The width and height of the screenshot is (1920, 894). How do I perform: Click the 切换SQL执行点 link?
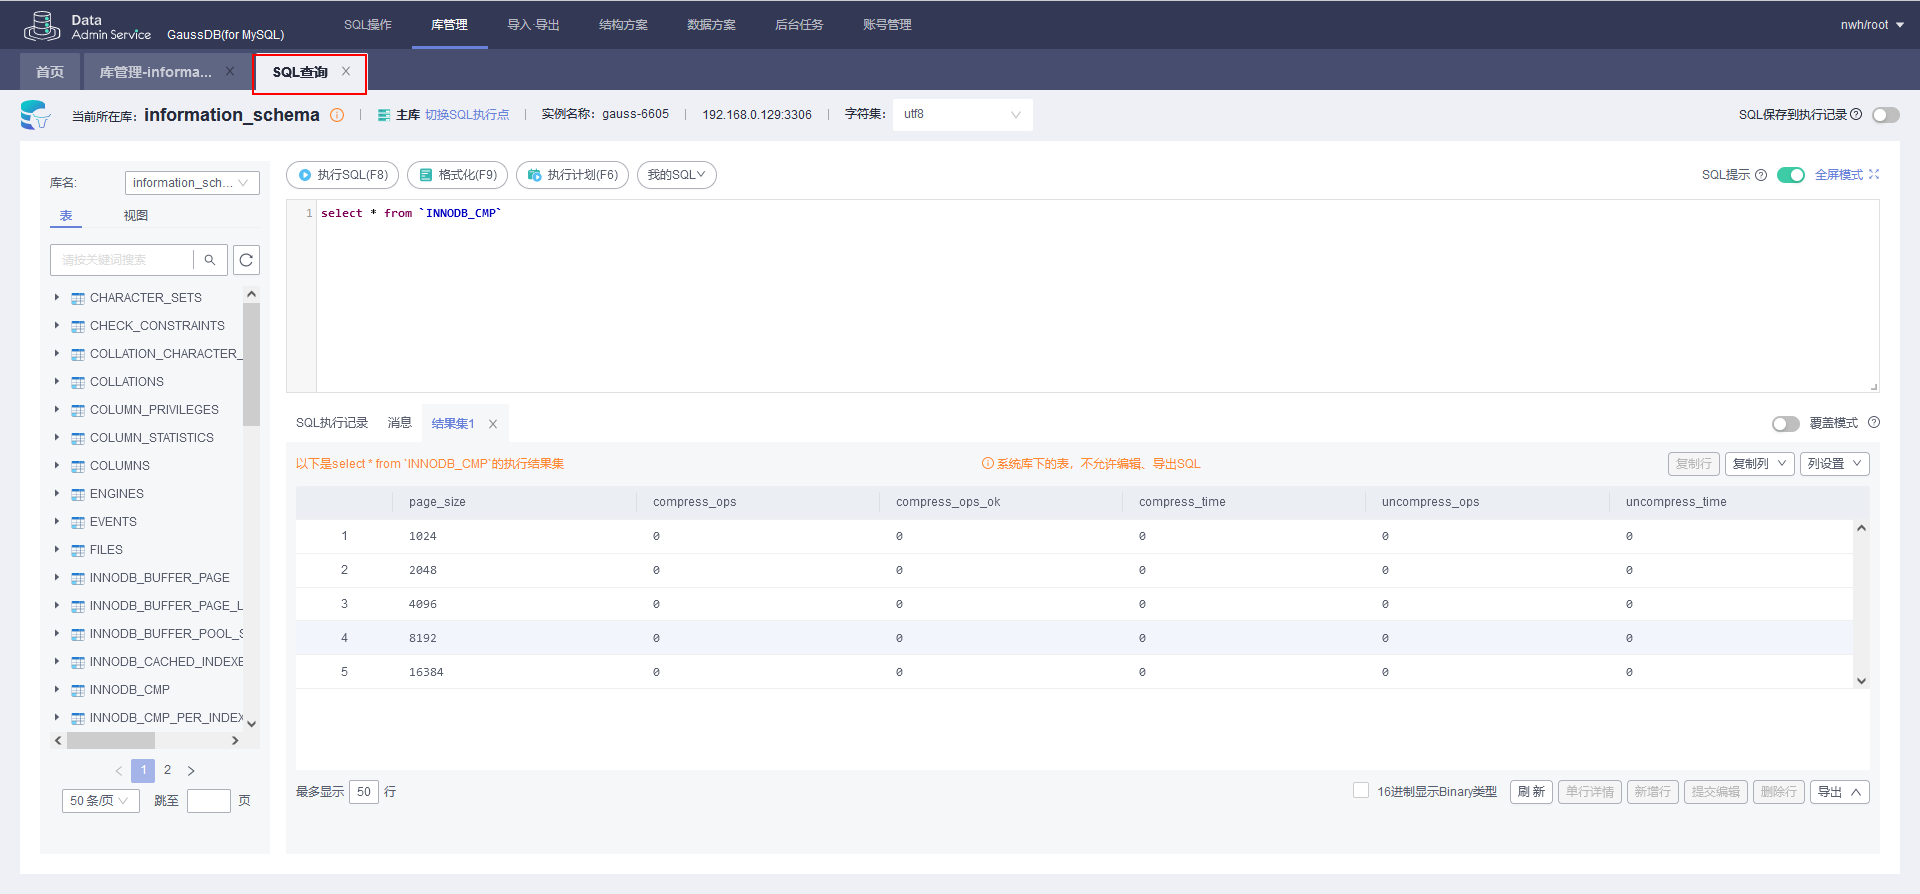pyautogui.click(x=467, y=115)
